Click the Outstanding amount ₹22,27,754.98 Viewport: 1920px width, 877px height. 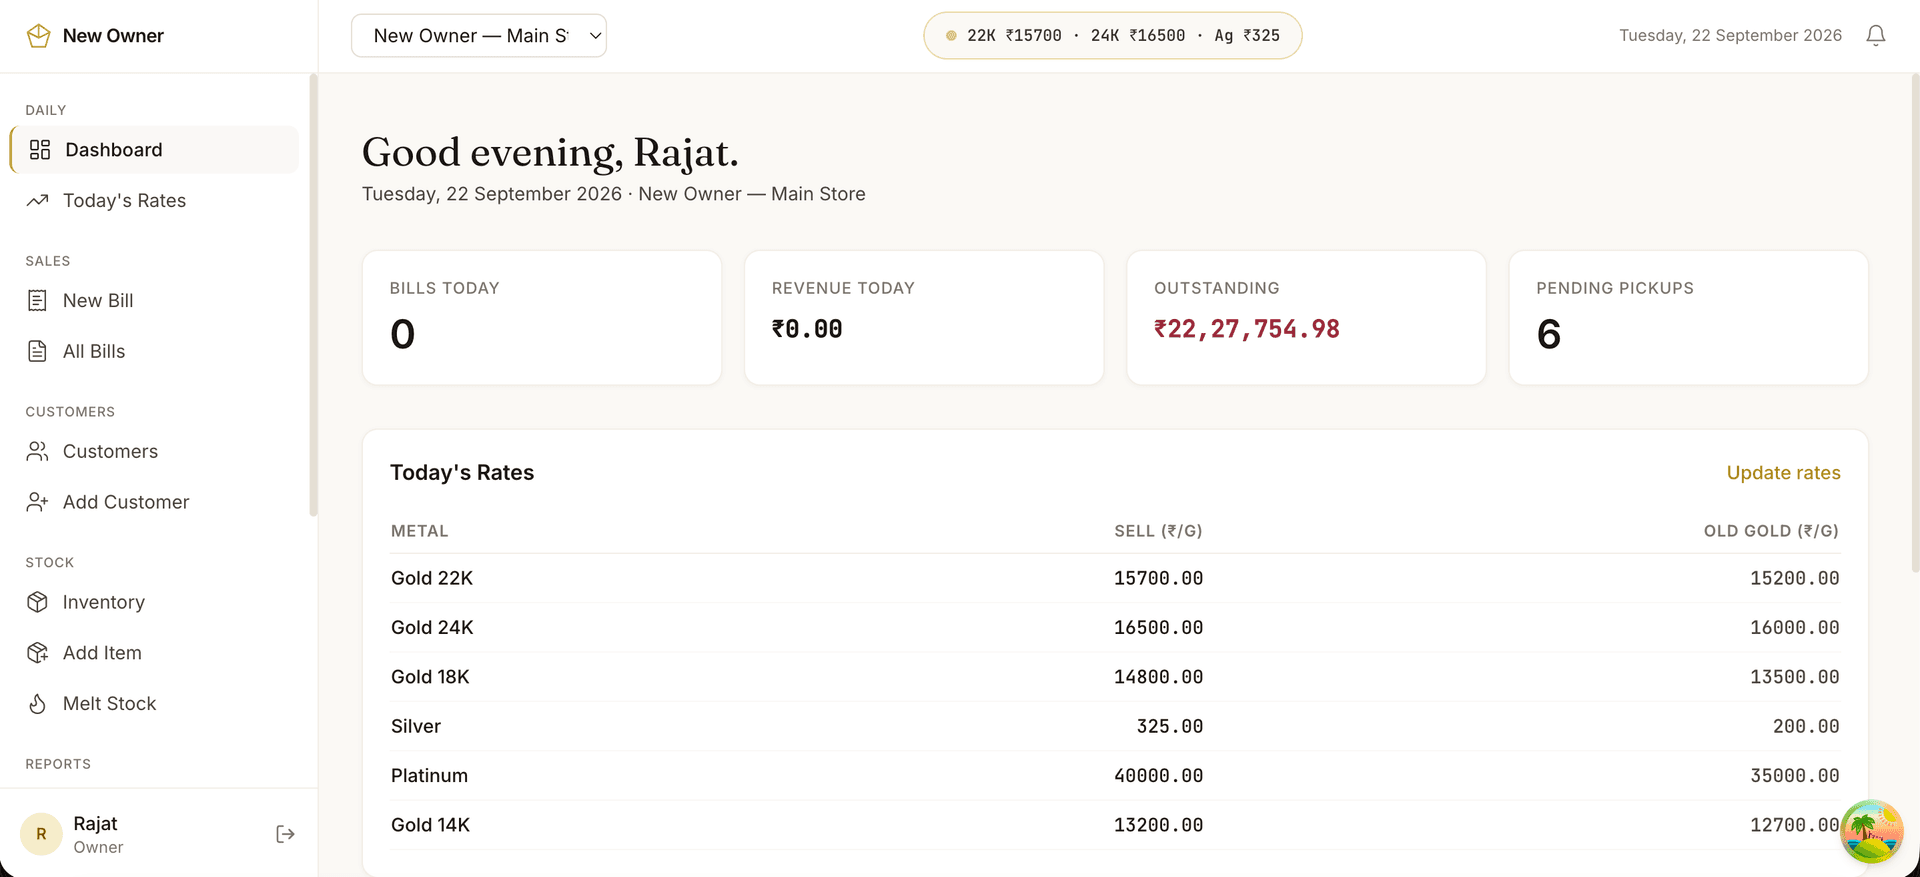coord(1247,329)
